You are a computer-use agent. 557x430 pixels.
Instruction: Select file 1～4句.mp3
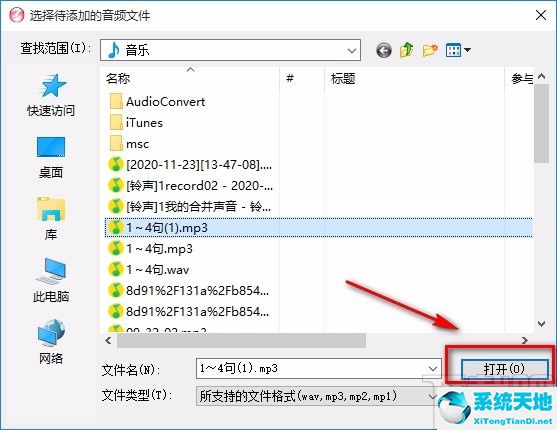151,249
